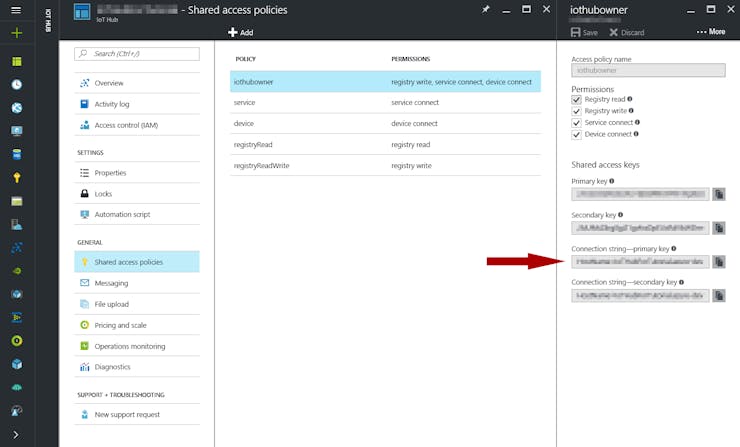Select the iothubowner policy row

click(x=385, y=82)
